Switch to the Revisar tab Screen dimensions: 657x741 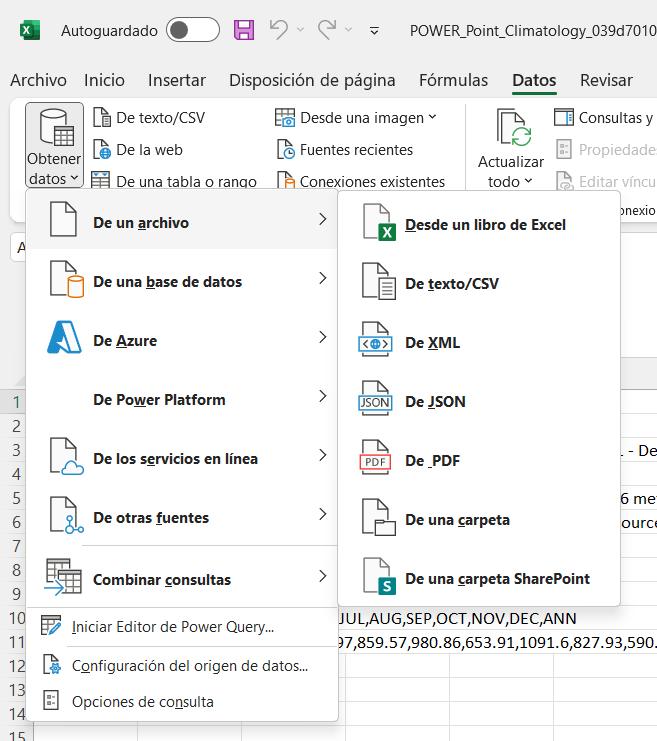pos(606,80)
